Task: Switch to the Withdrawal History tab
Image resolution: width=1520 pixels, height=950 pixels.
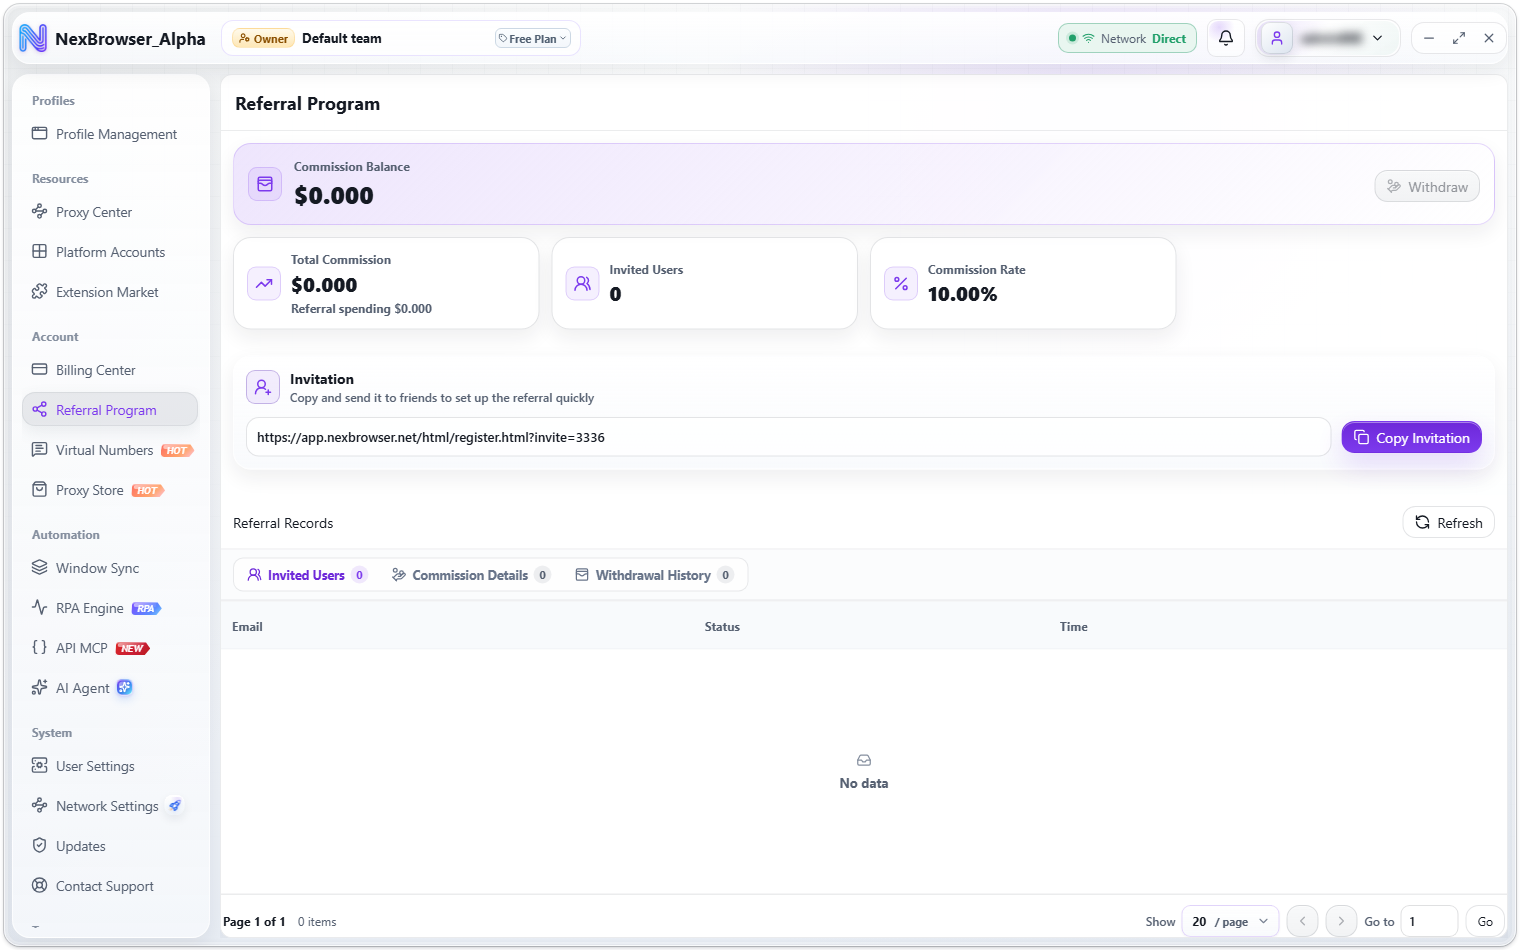Action: 654,575
